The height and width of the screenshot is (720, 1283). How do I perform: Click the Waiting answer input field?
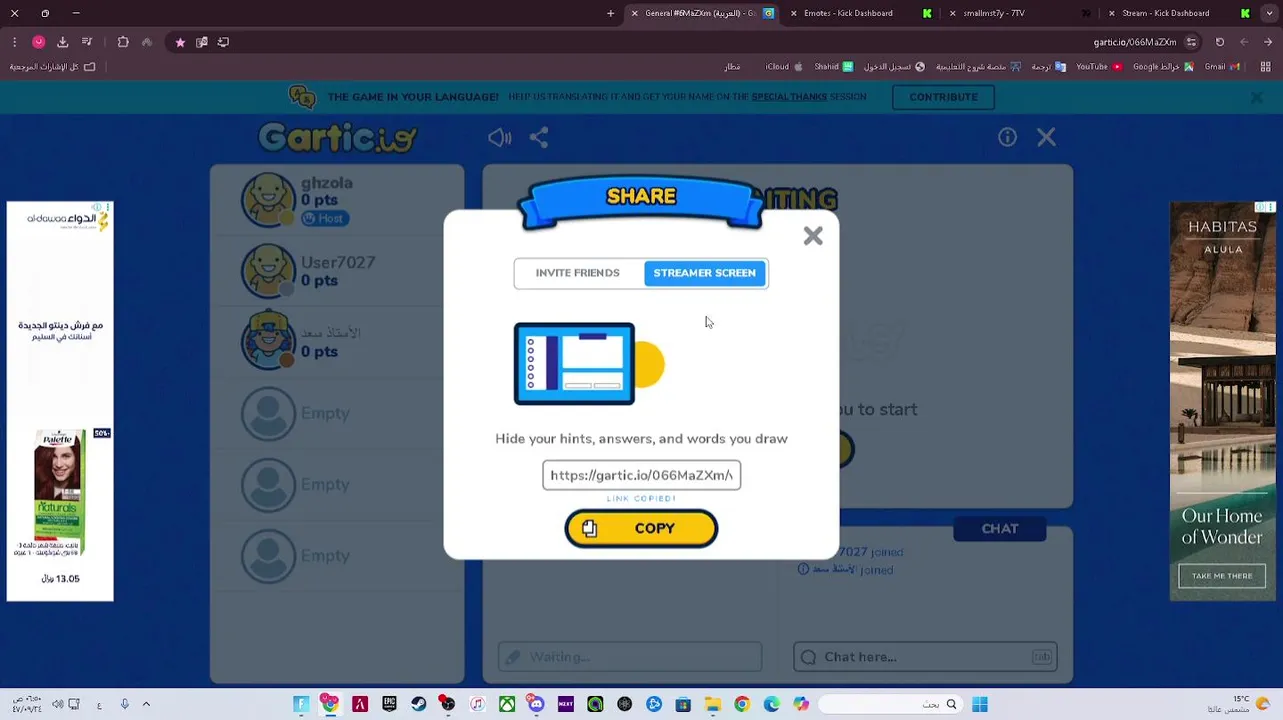630,657
